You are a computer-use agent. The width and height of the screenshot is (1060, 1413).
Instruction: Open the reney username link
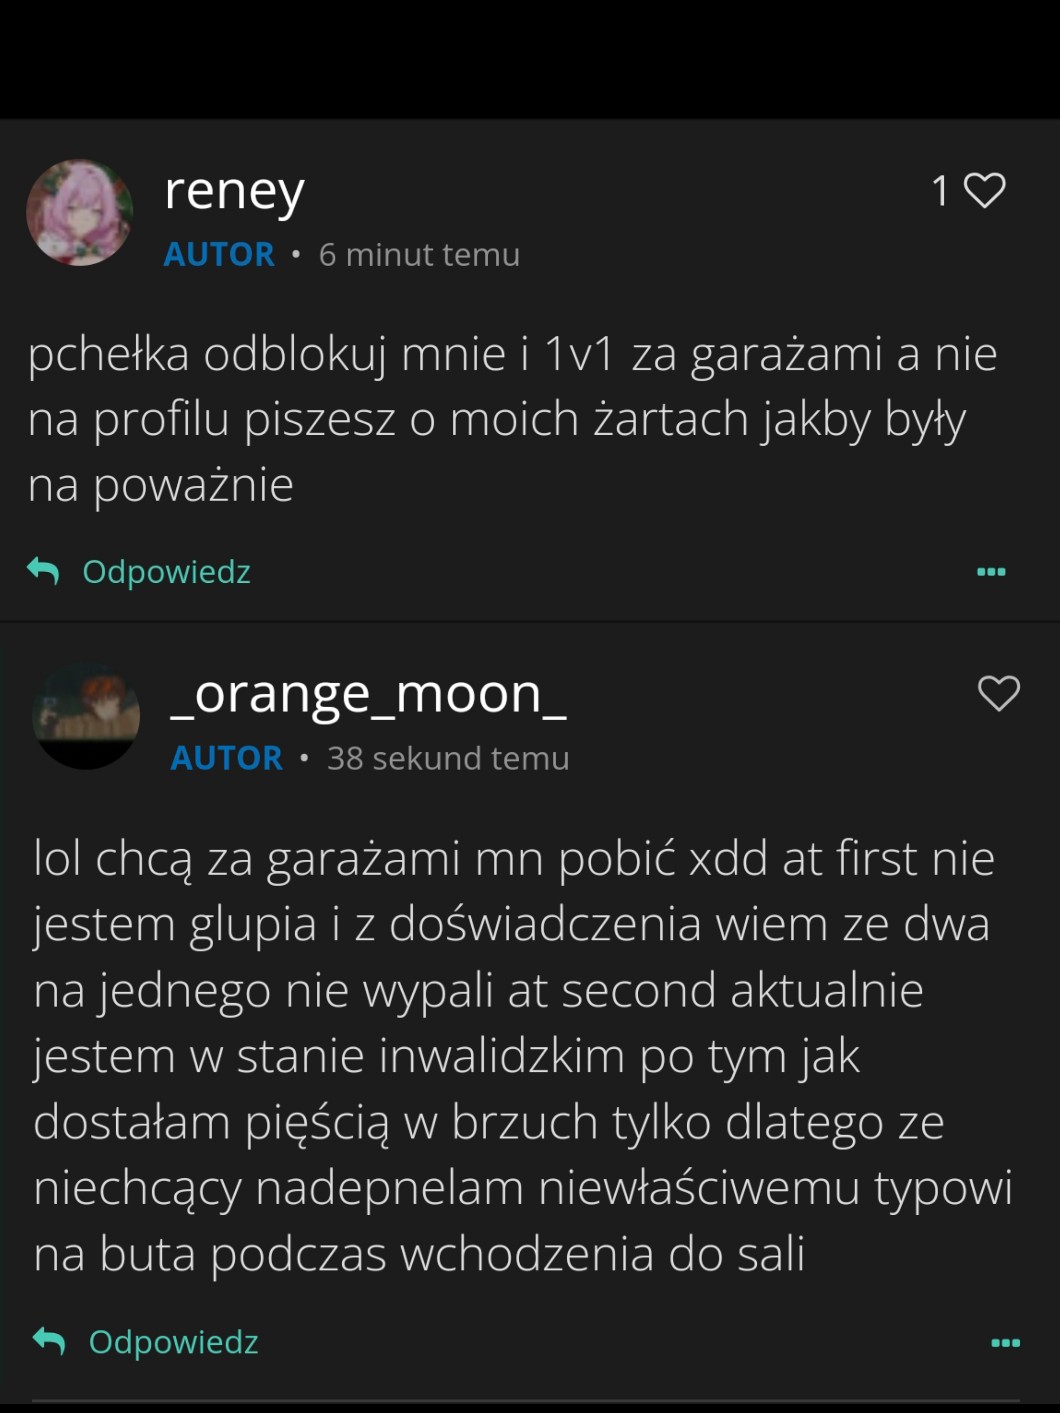[x=234, y=191]
